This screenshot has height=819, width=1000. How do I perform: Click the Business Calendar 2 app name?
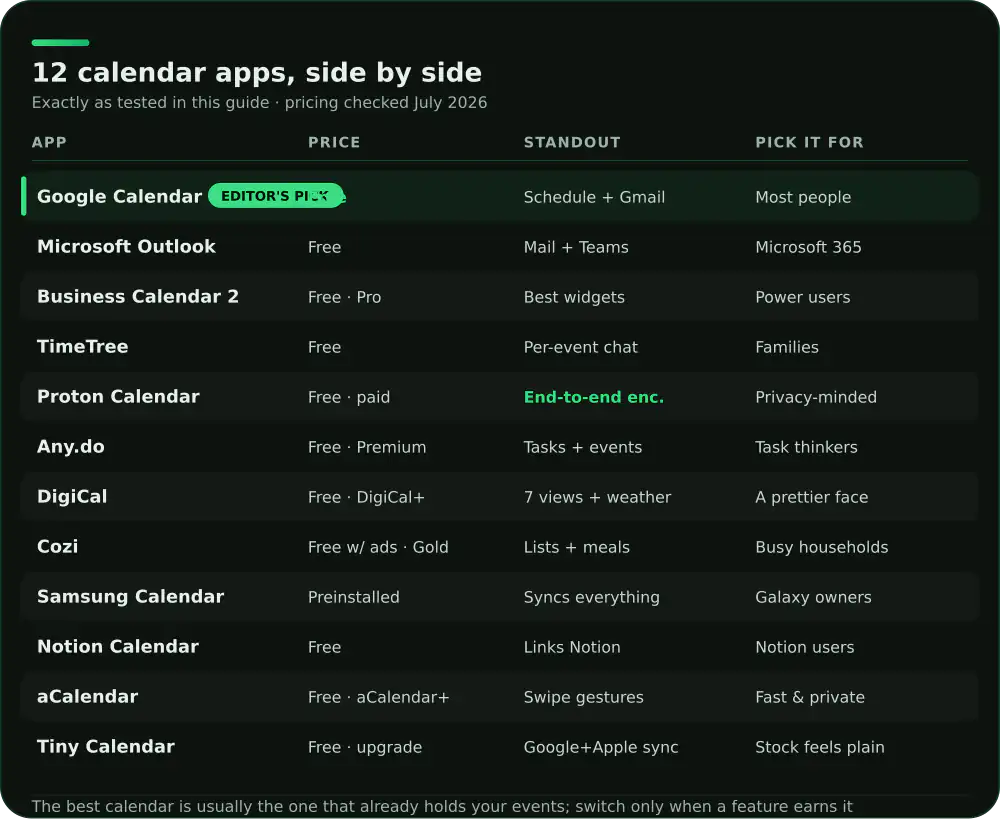[138, 297]
